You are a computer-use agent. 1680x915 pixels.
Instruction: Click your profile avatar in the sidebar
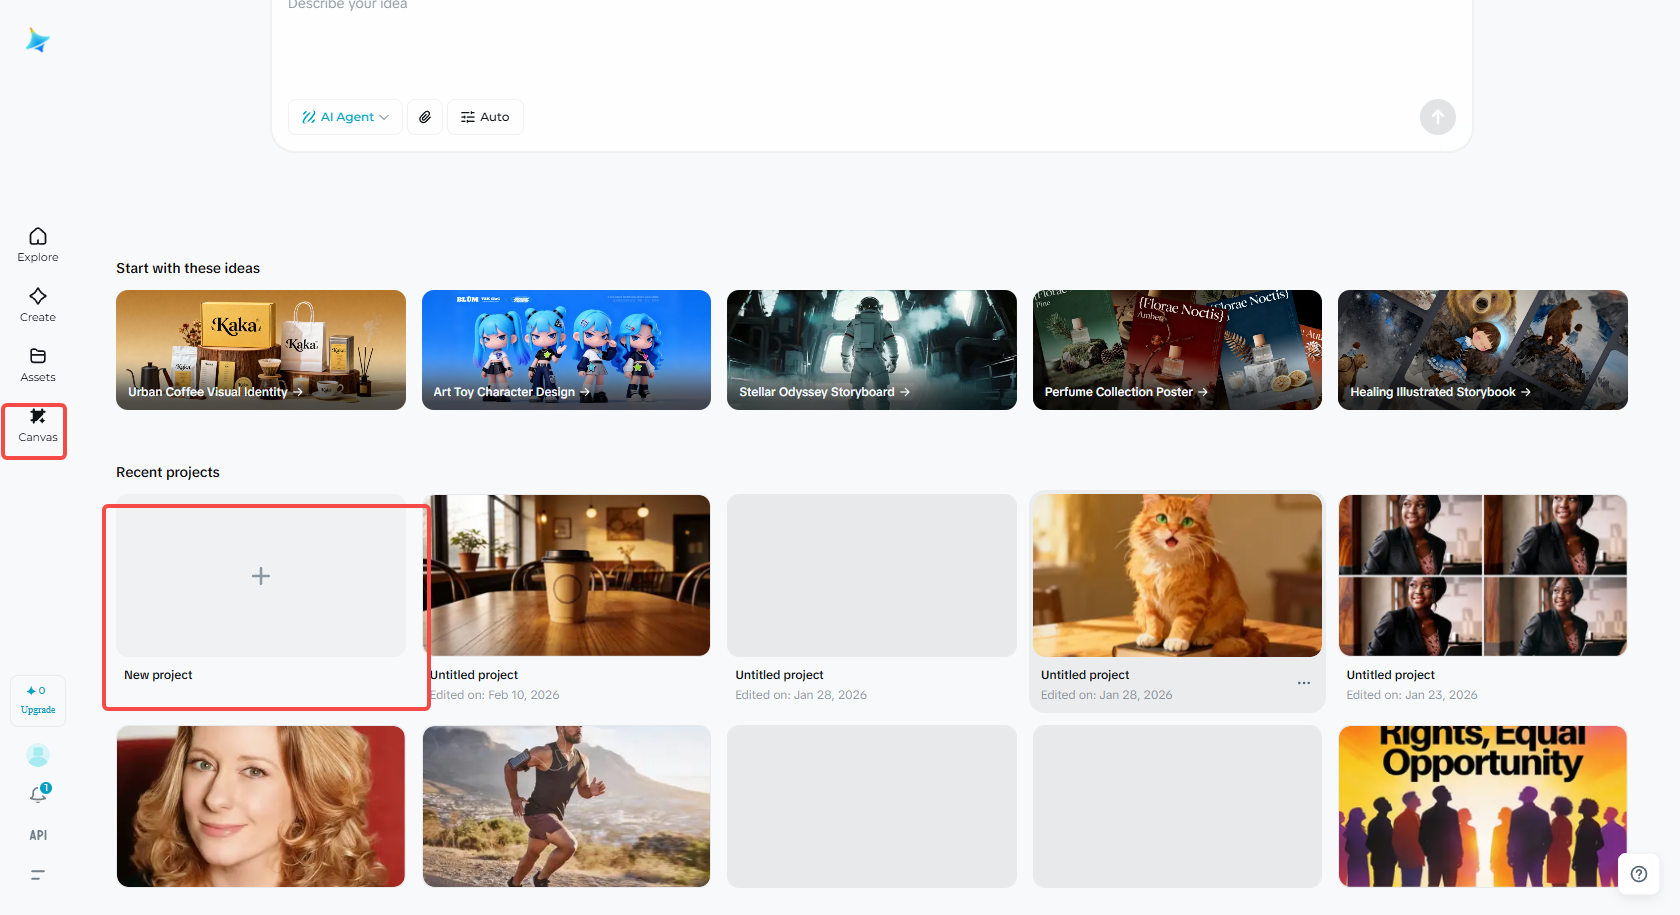click(37, 754)
